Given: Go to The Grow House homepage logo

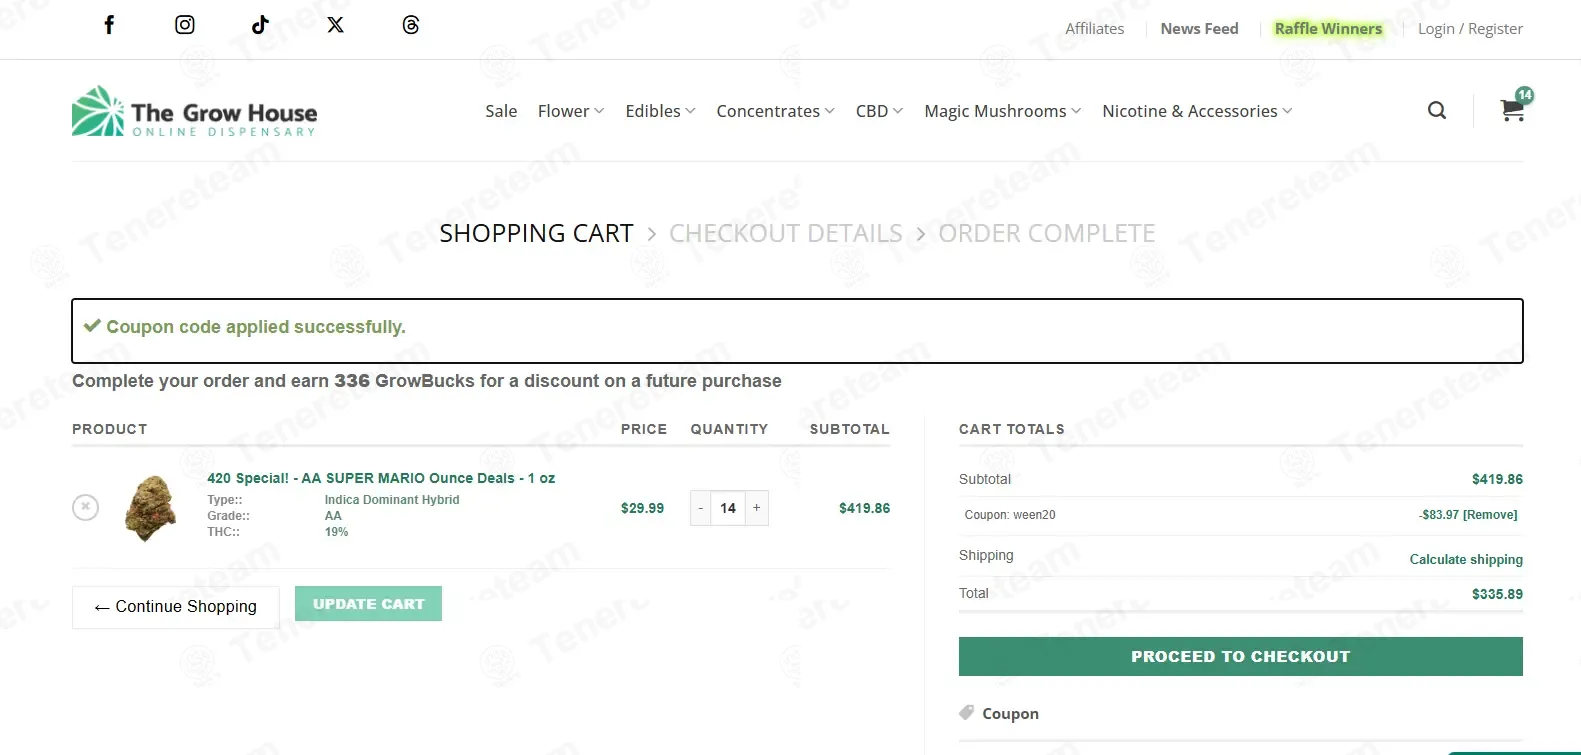Looking at the screenshot, I should [x=195, y=111].
